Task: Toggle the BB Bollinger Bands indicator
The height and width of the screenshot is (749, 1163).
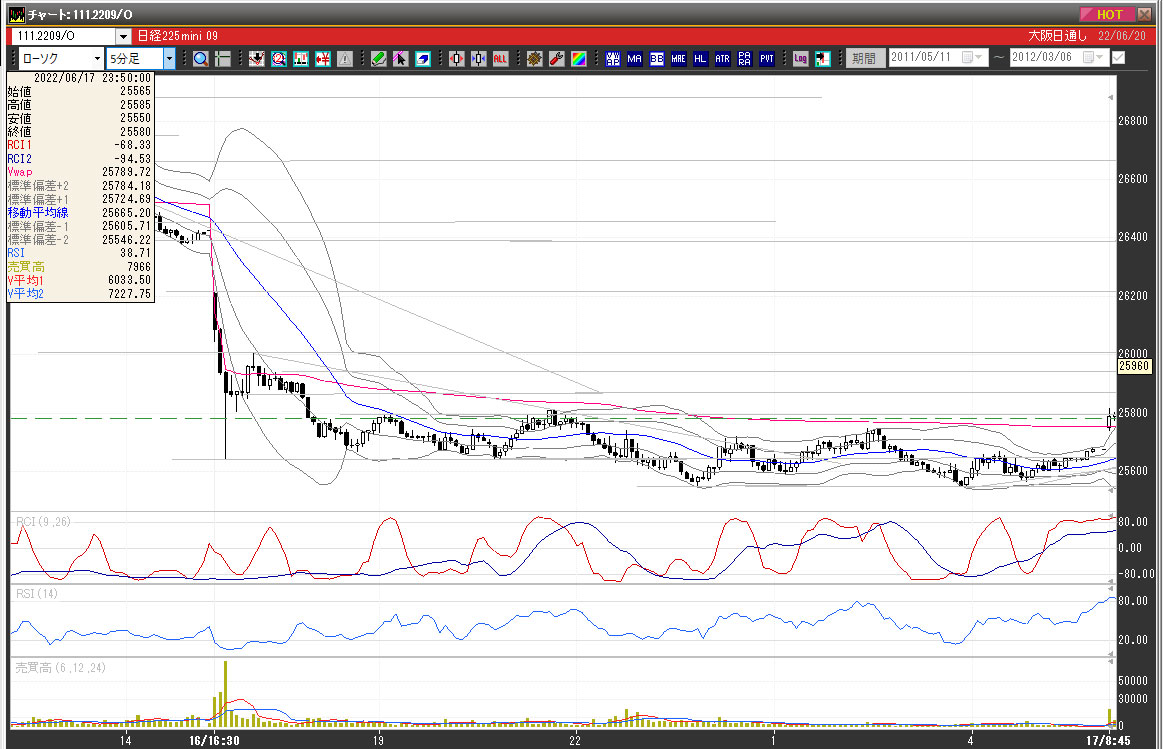Action: (x=656, y=59)
